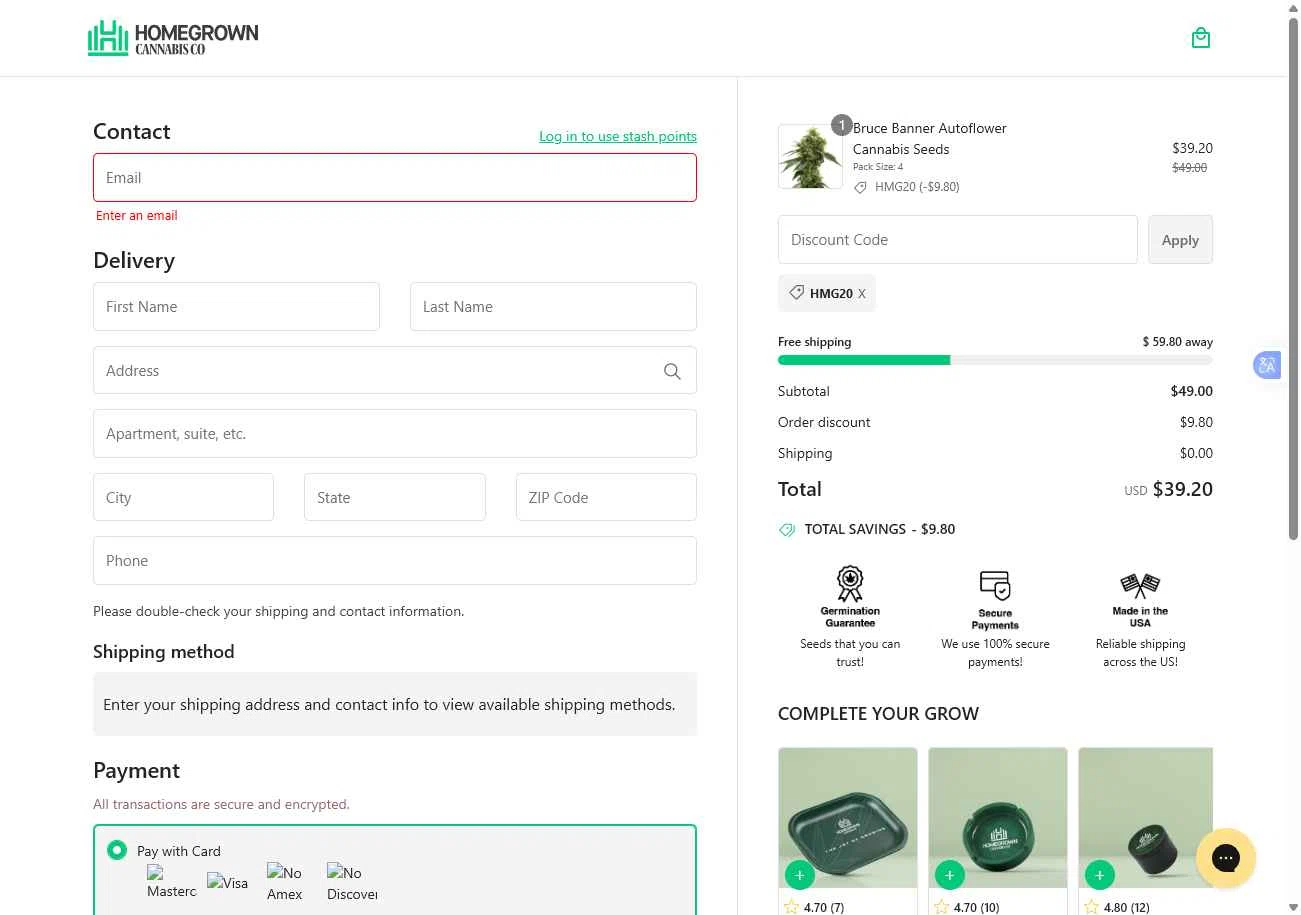Focus the ZIP Code field
The height and width of the screenshot is (915, 1301).
(606, 497)
